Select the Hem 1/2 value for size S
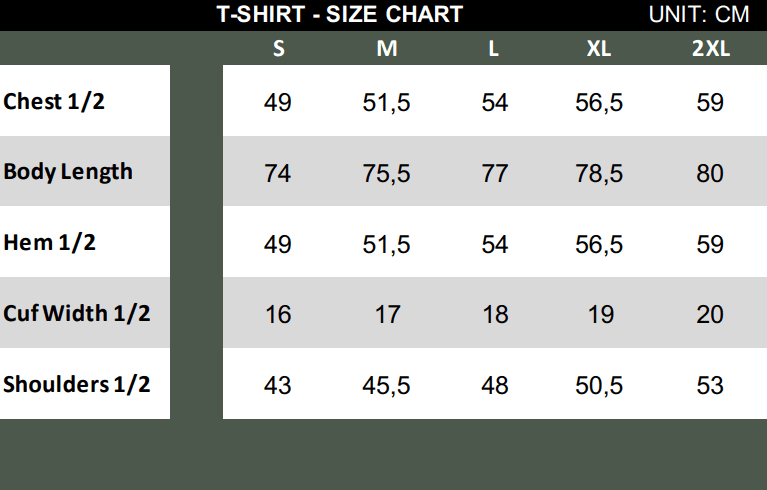 278,244
